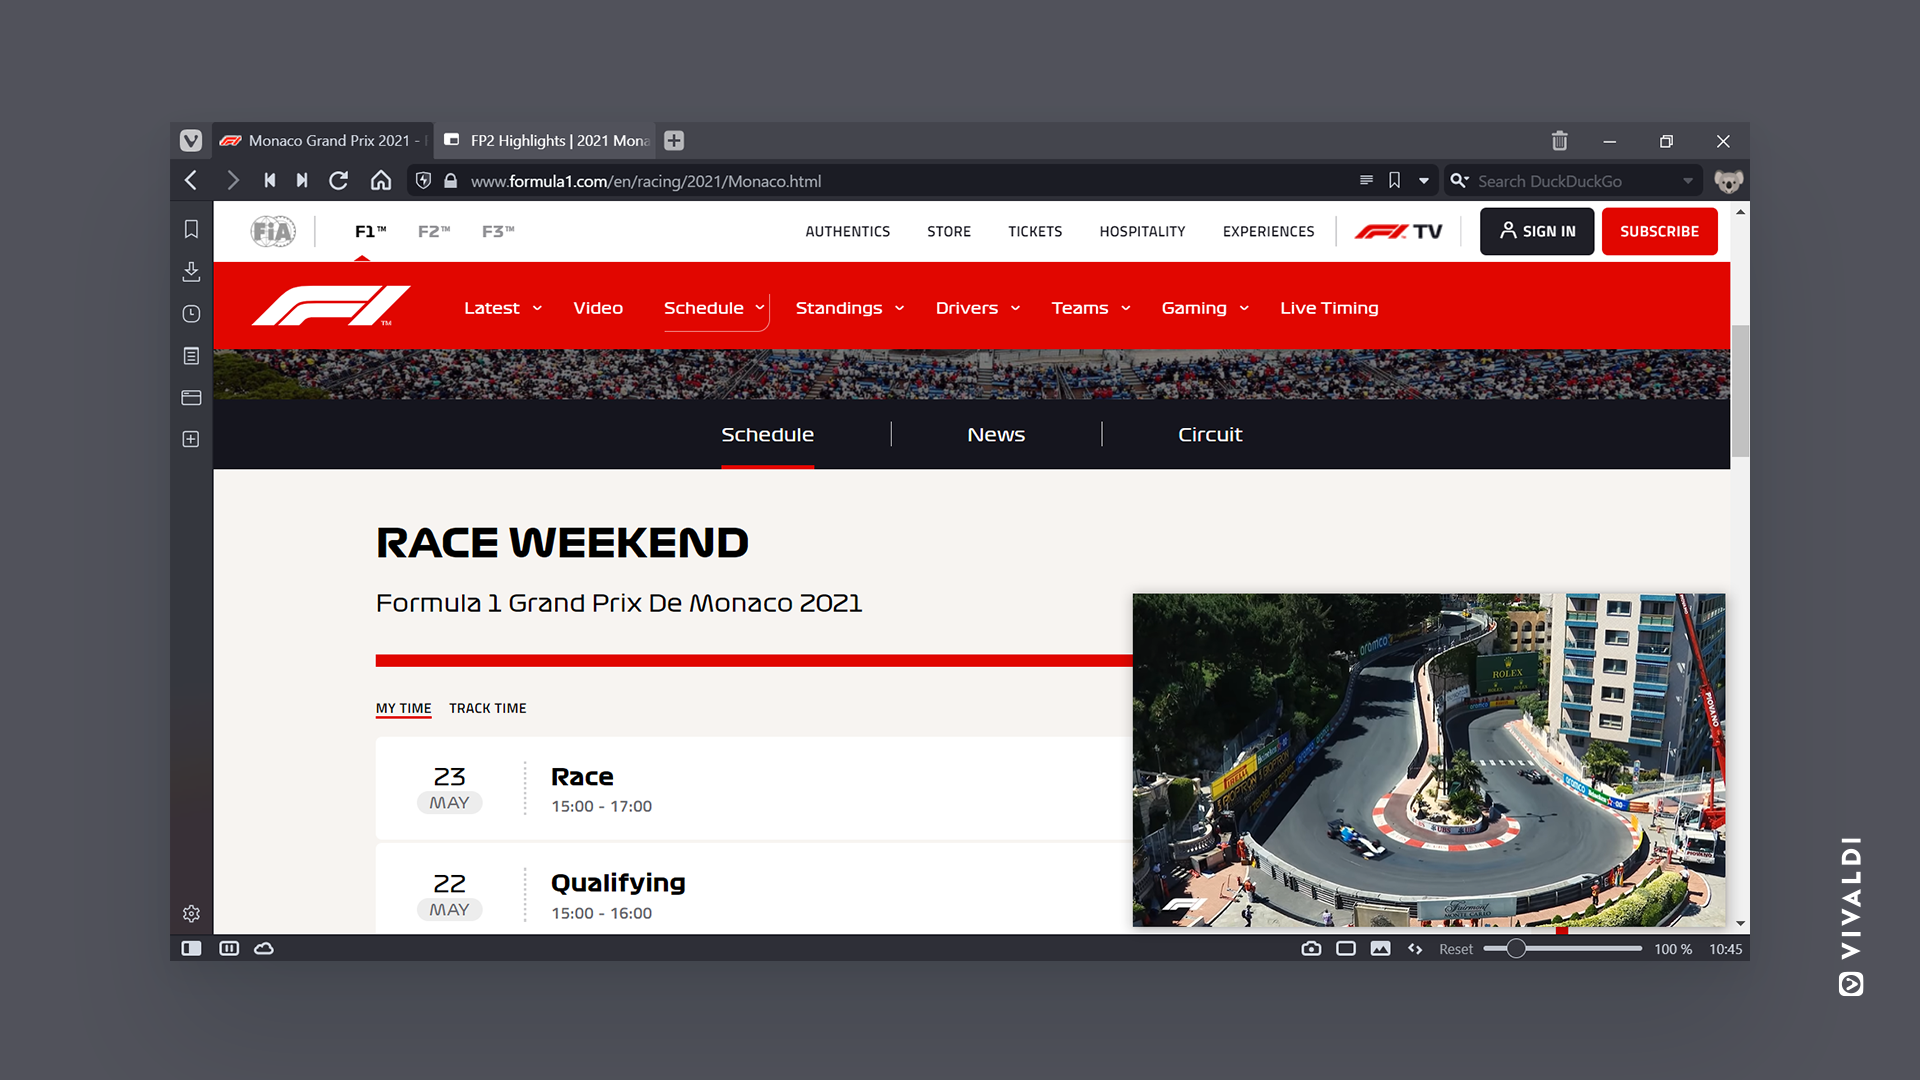Image resolution: width=1920 pixels, height=1080 pixels.
Task: Click the SIGN IN button
Action: (x=1537, y=231)
